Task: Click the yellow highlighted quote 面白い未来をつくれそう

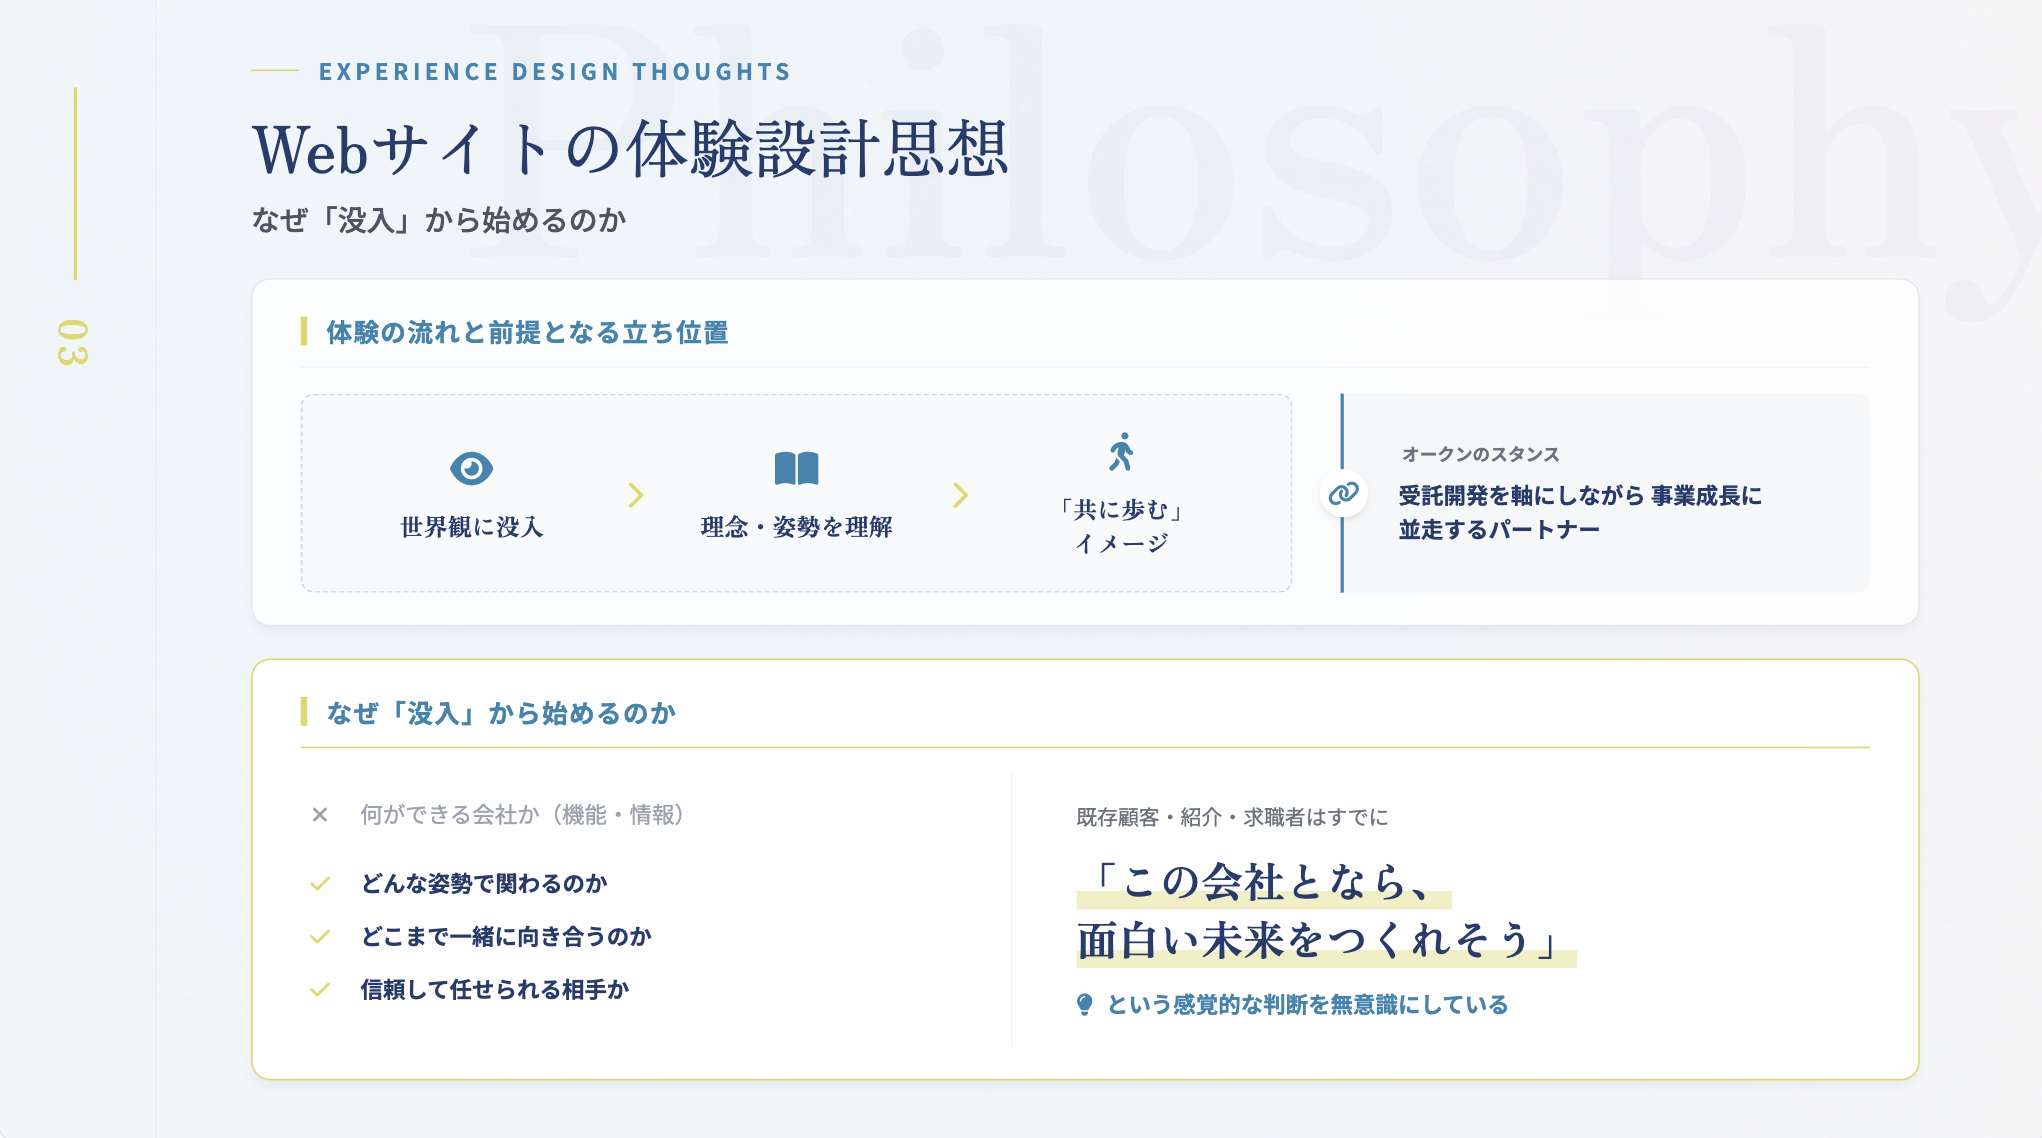Action: 1325,941
